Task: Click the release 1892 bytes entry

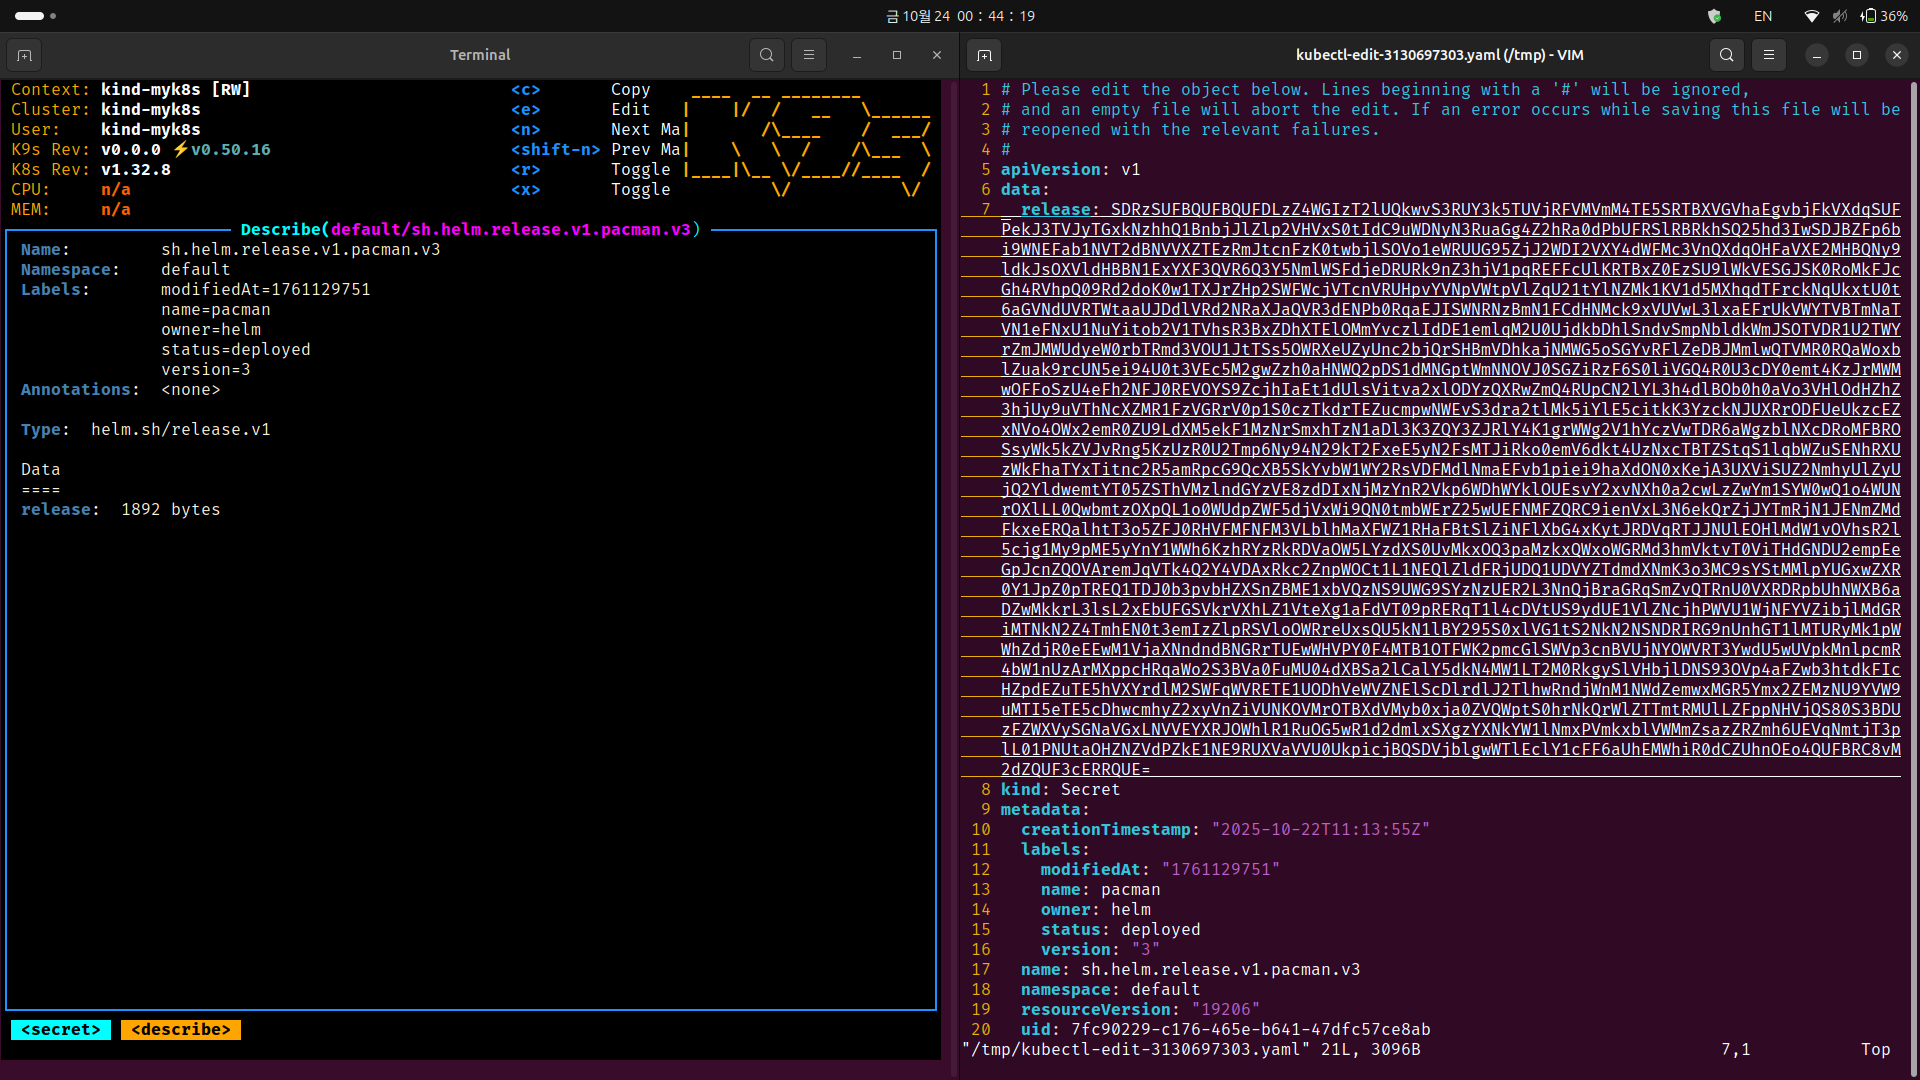Action: (x=121, y=510)
